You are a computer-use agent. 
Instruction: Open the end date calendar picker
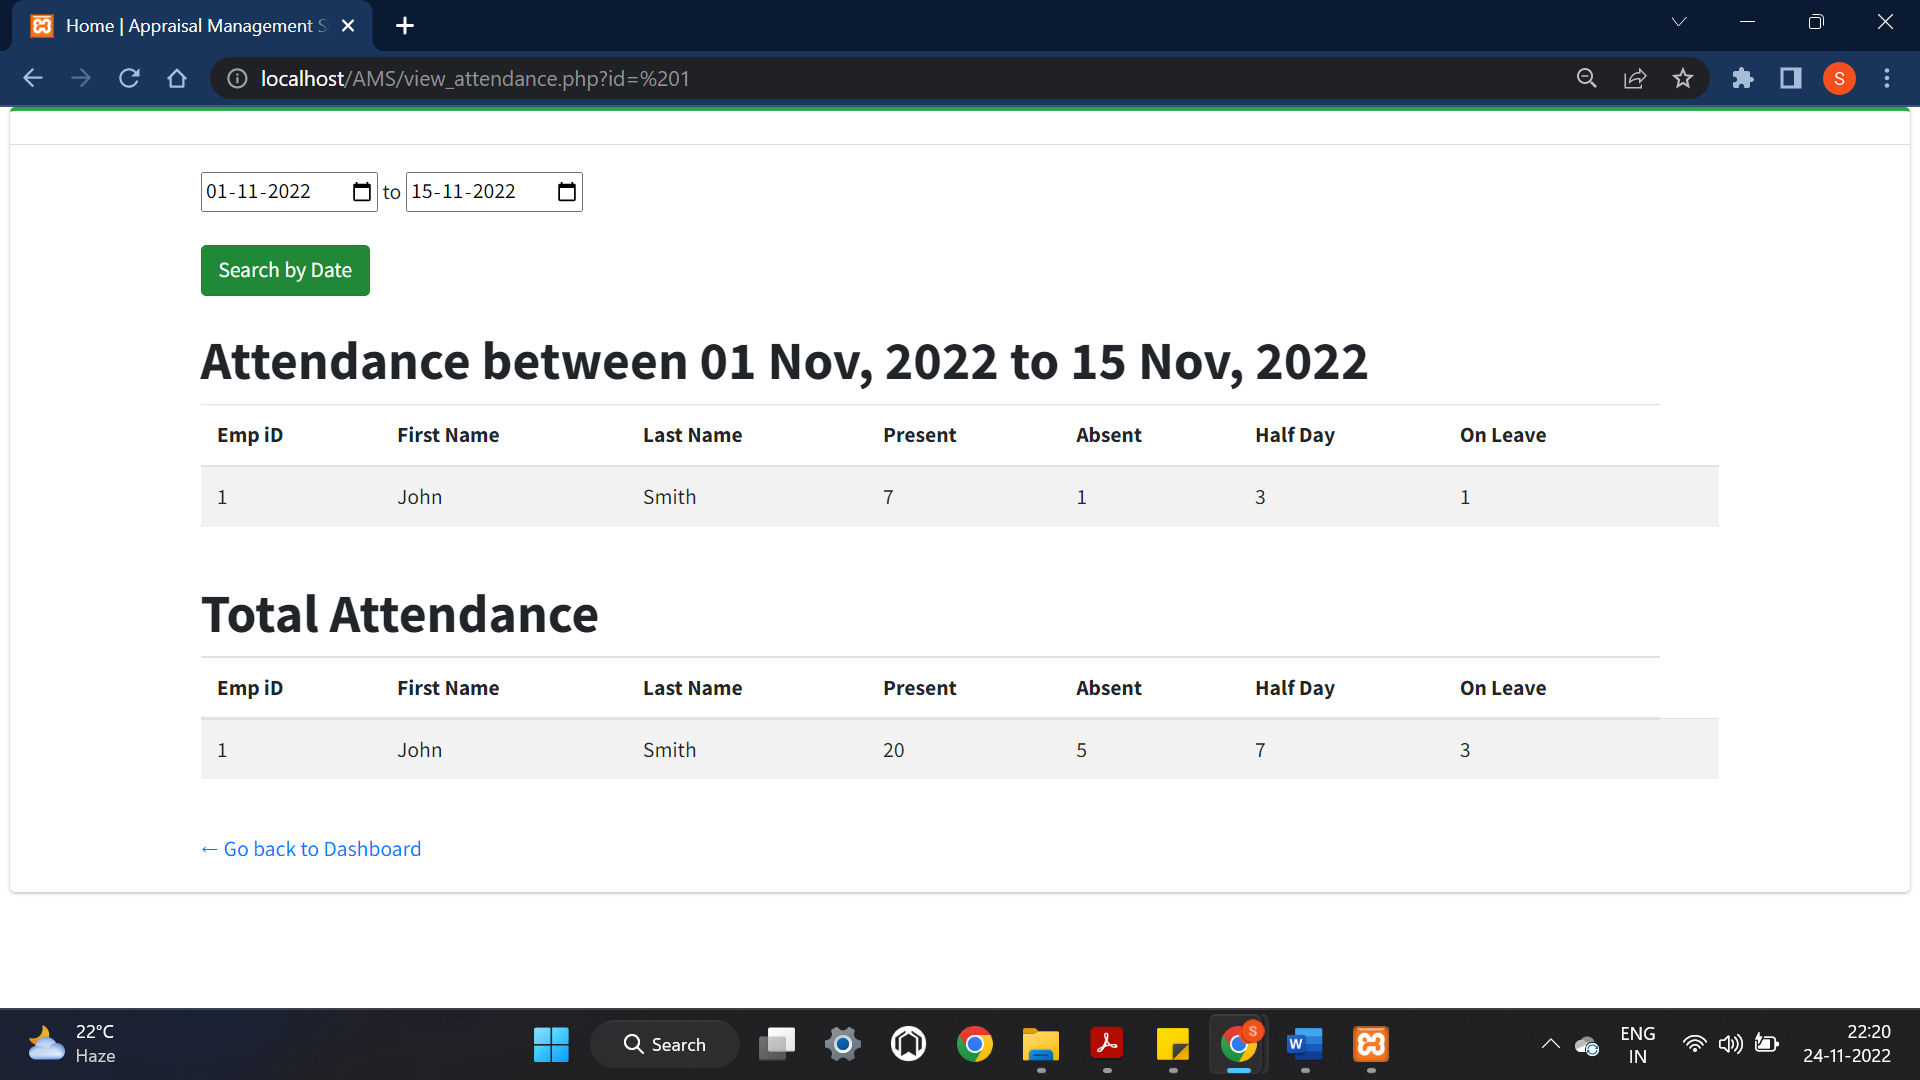[565, 191]
